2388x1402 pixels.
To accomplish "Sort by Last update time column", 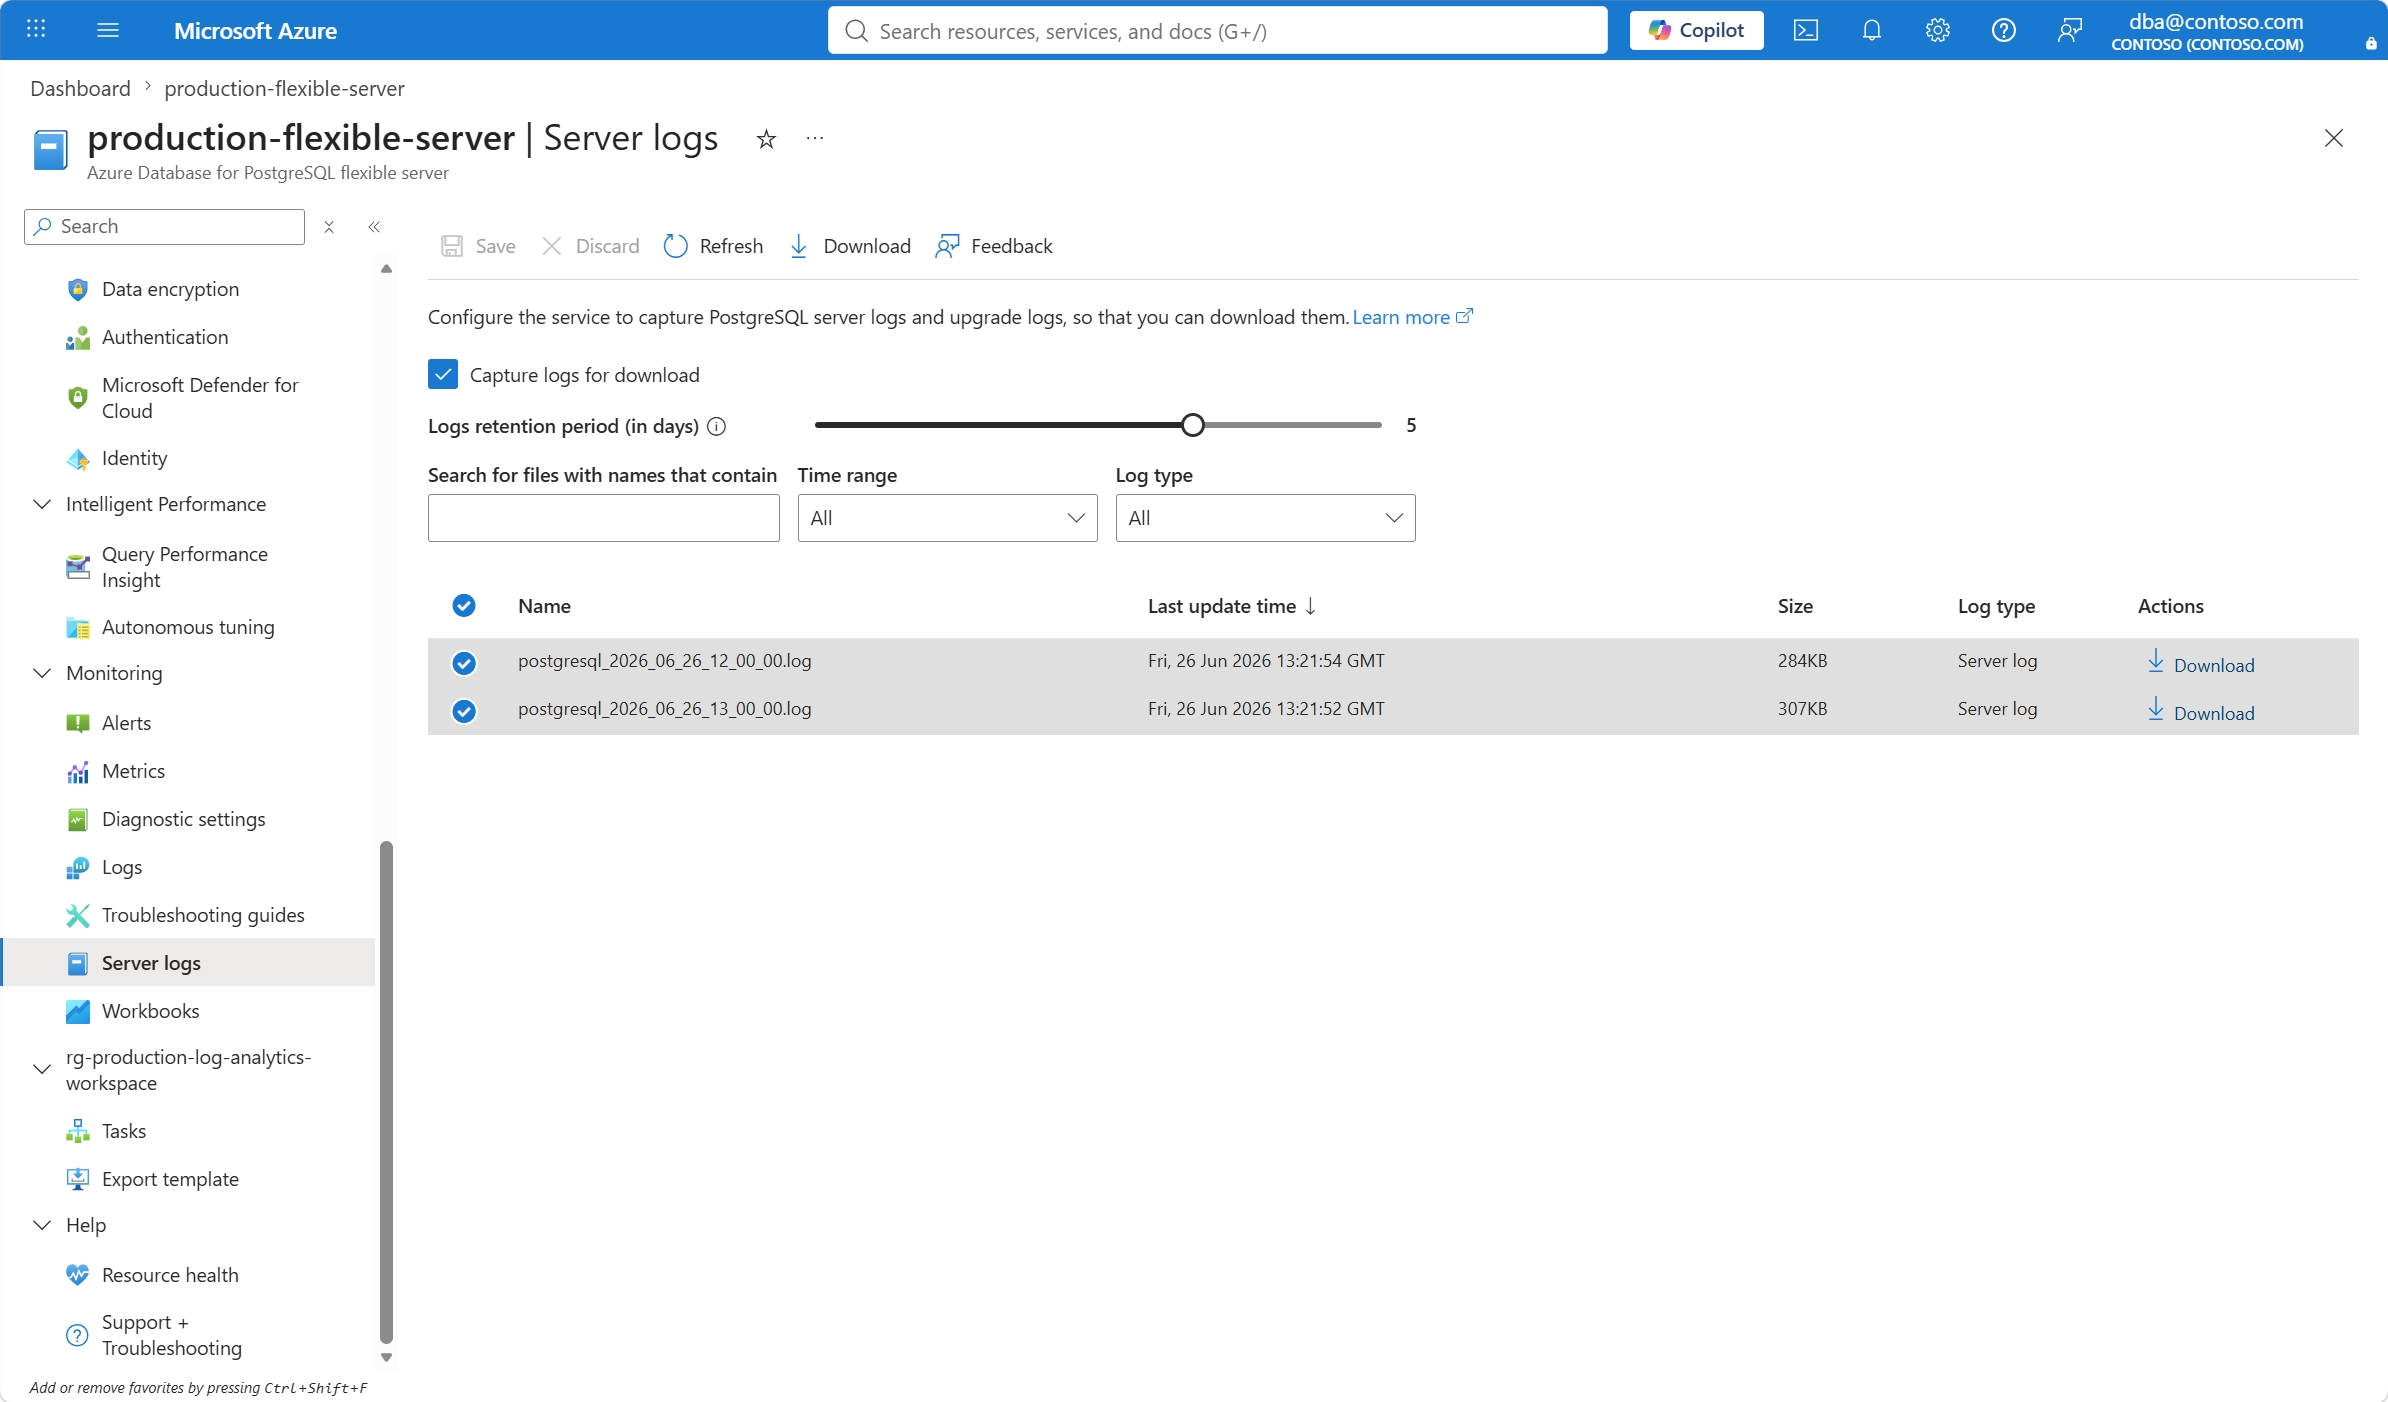I will pyautogui.click(x=1232, y=606).
